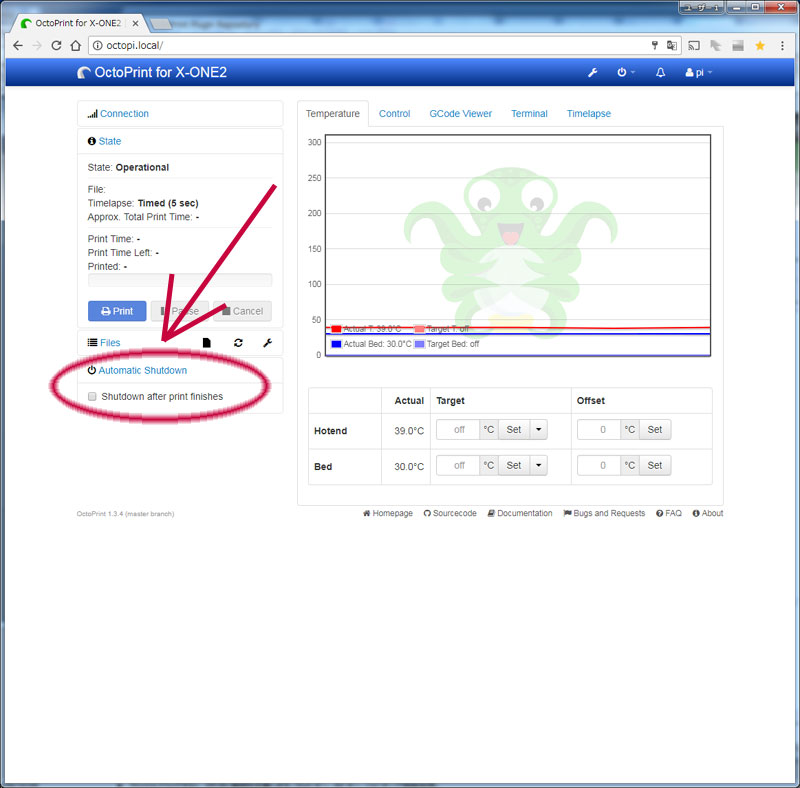Click the Pause button
The height and width of the screenshot is (788, 800).
180,311
